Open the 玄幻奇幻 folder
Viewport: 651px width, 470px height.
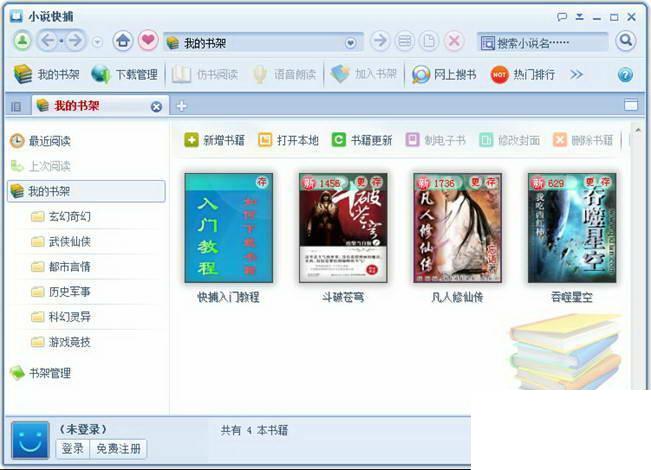coord(61,216)
